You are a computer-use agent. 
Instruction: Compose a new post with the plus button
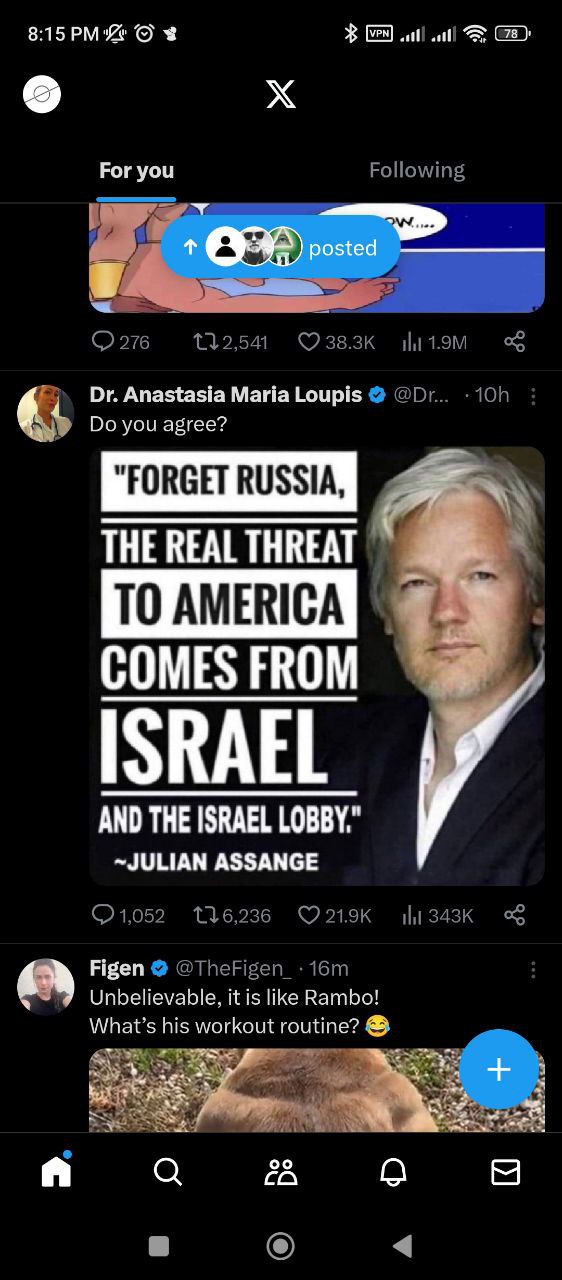pos(498,1069)
